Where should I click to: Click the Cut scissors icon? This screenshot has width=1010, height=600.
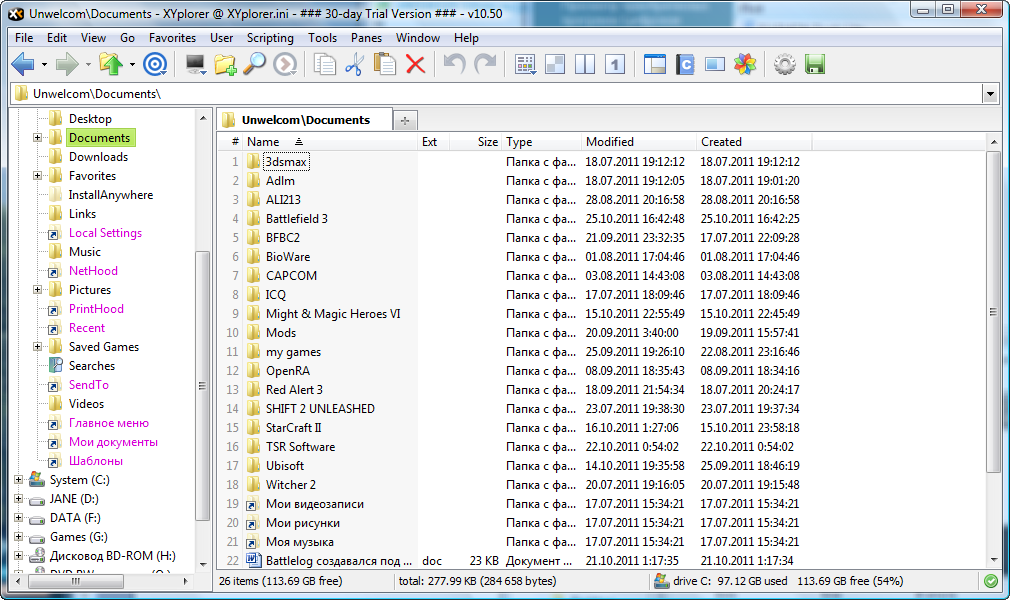pyautogui.click(x=354, y=65)
